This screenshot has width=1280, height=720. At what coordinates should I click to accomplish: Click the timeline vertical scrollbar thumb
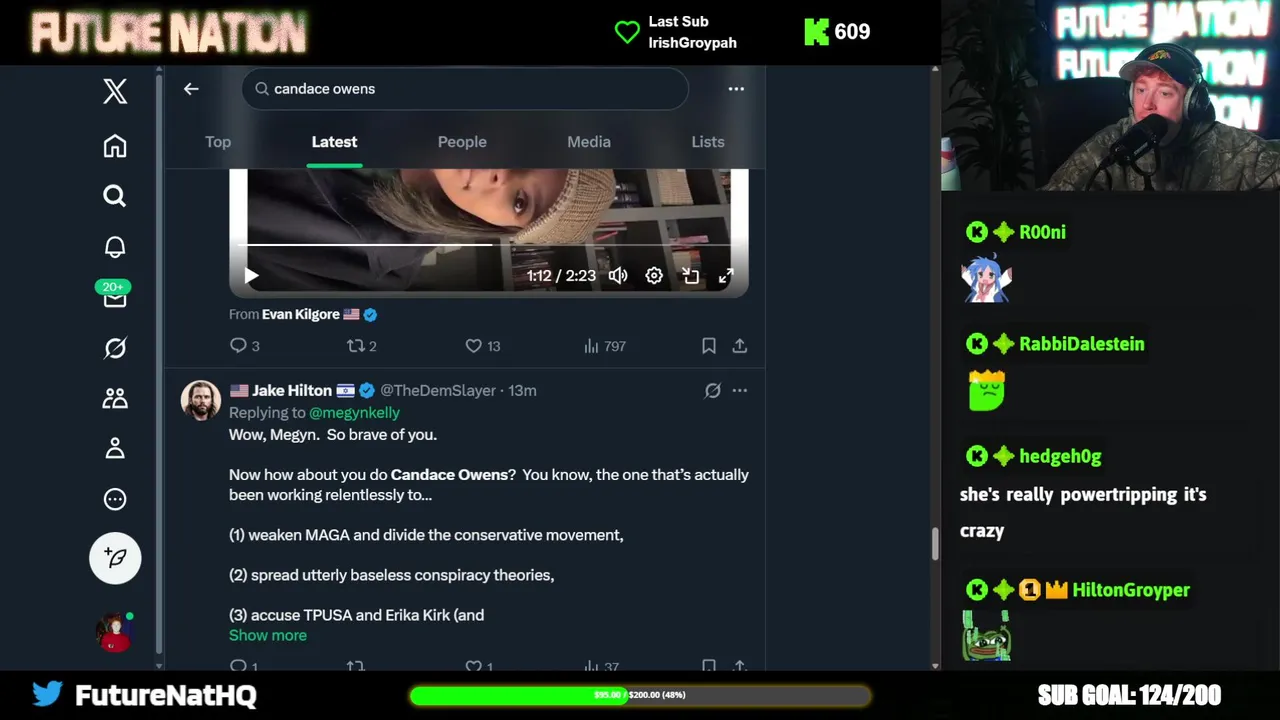point(935,543)
